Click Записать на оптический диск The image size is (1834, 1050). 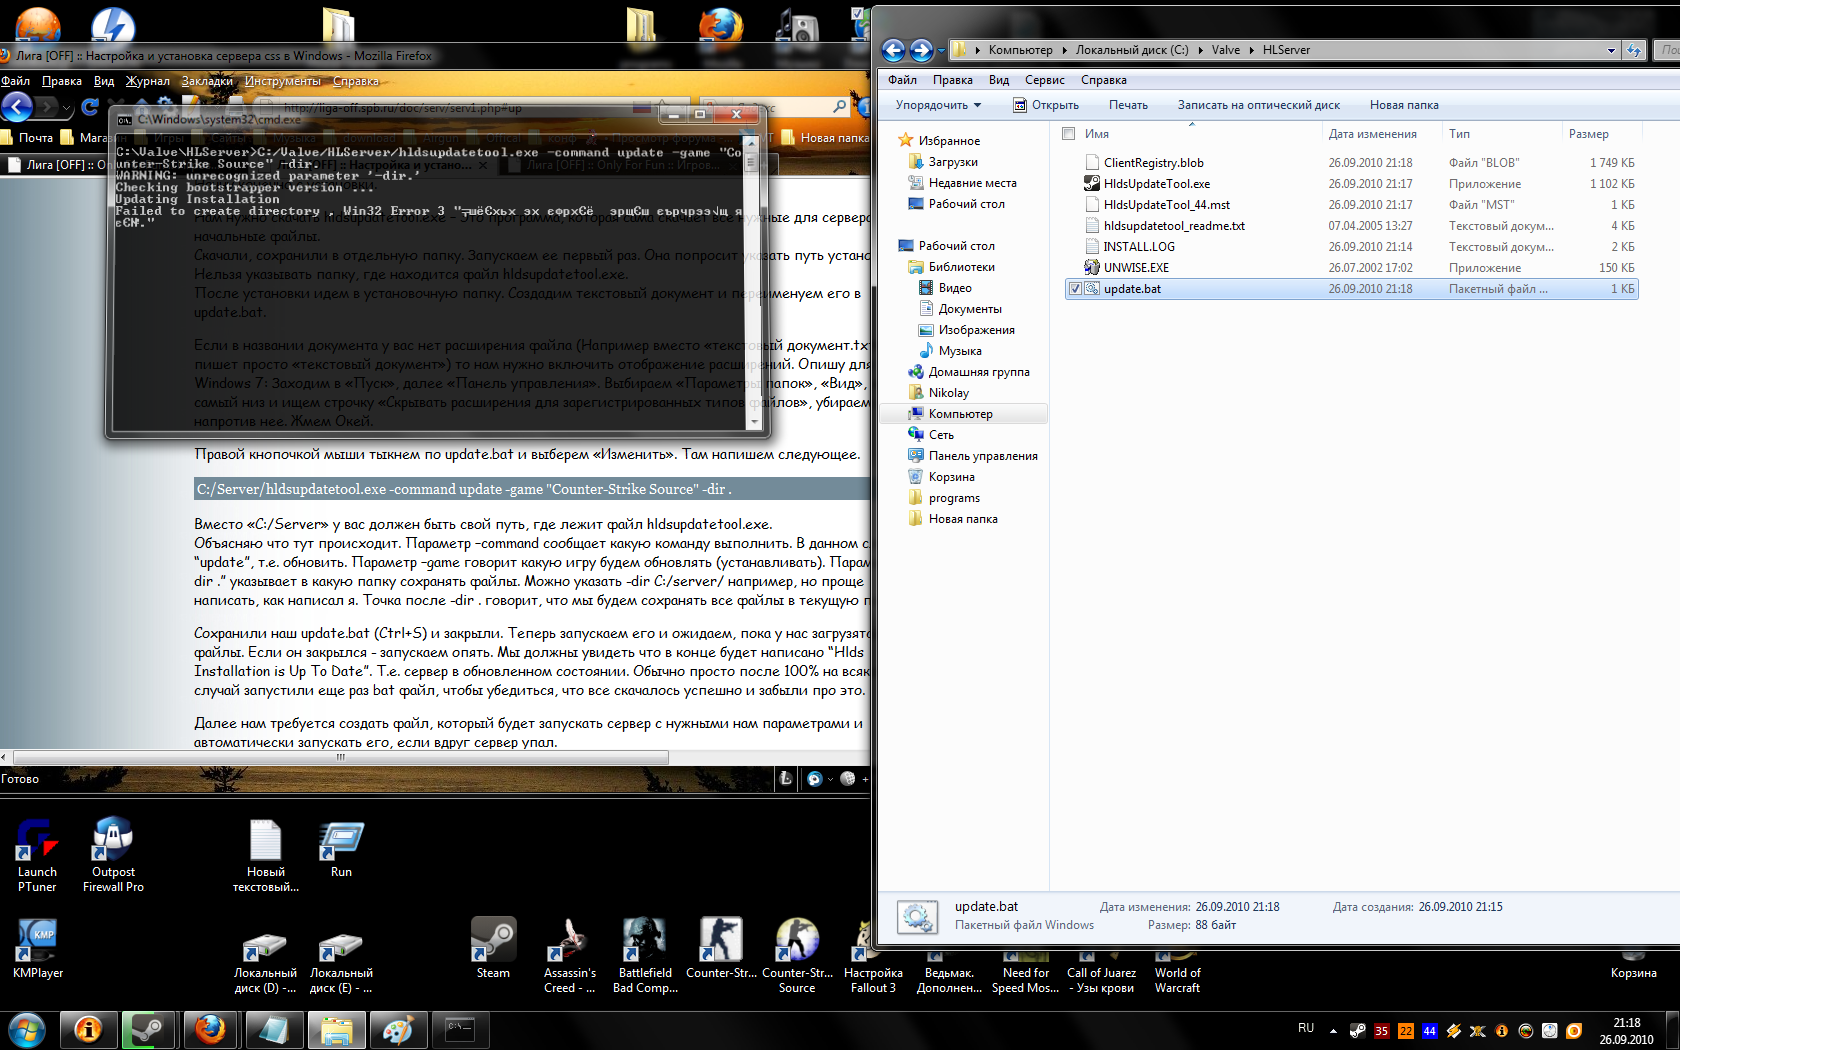1259,105
